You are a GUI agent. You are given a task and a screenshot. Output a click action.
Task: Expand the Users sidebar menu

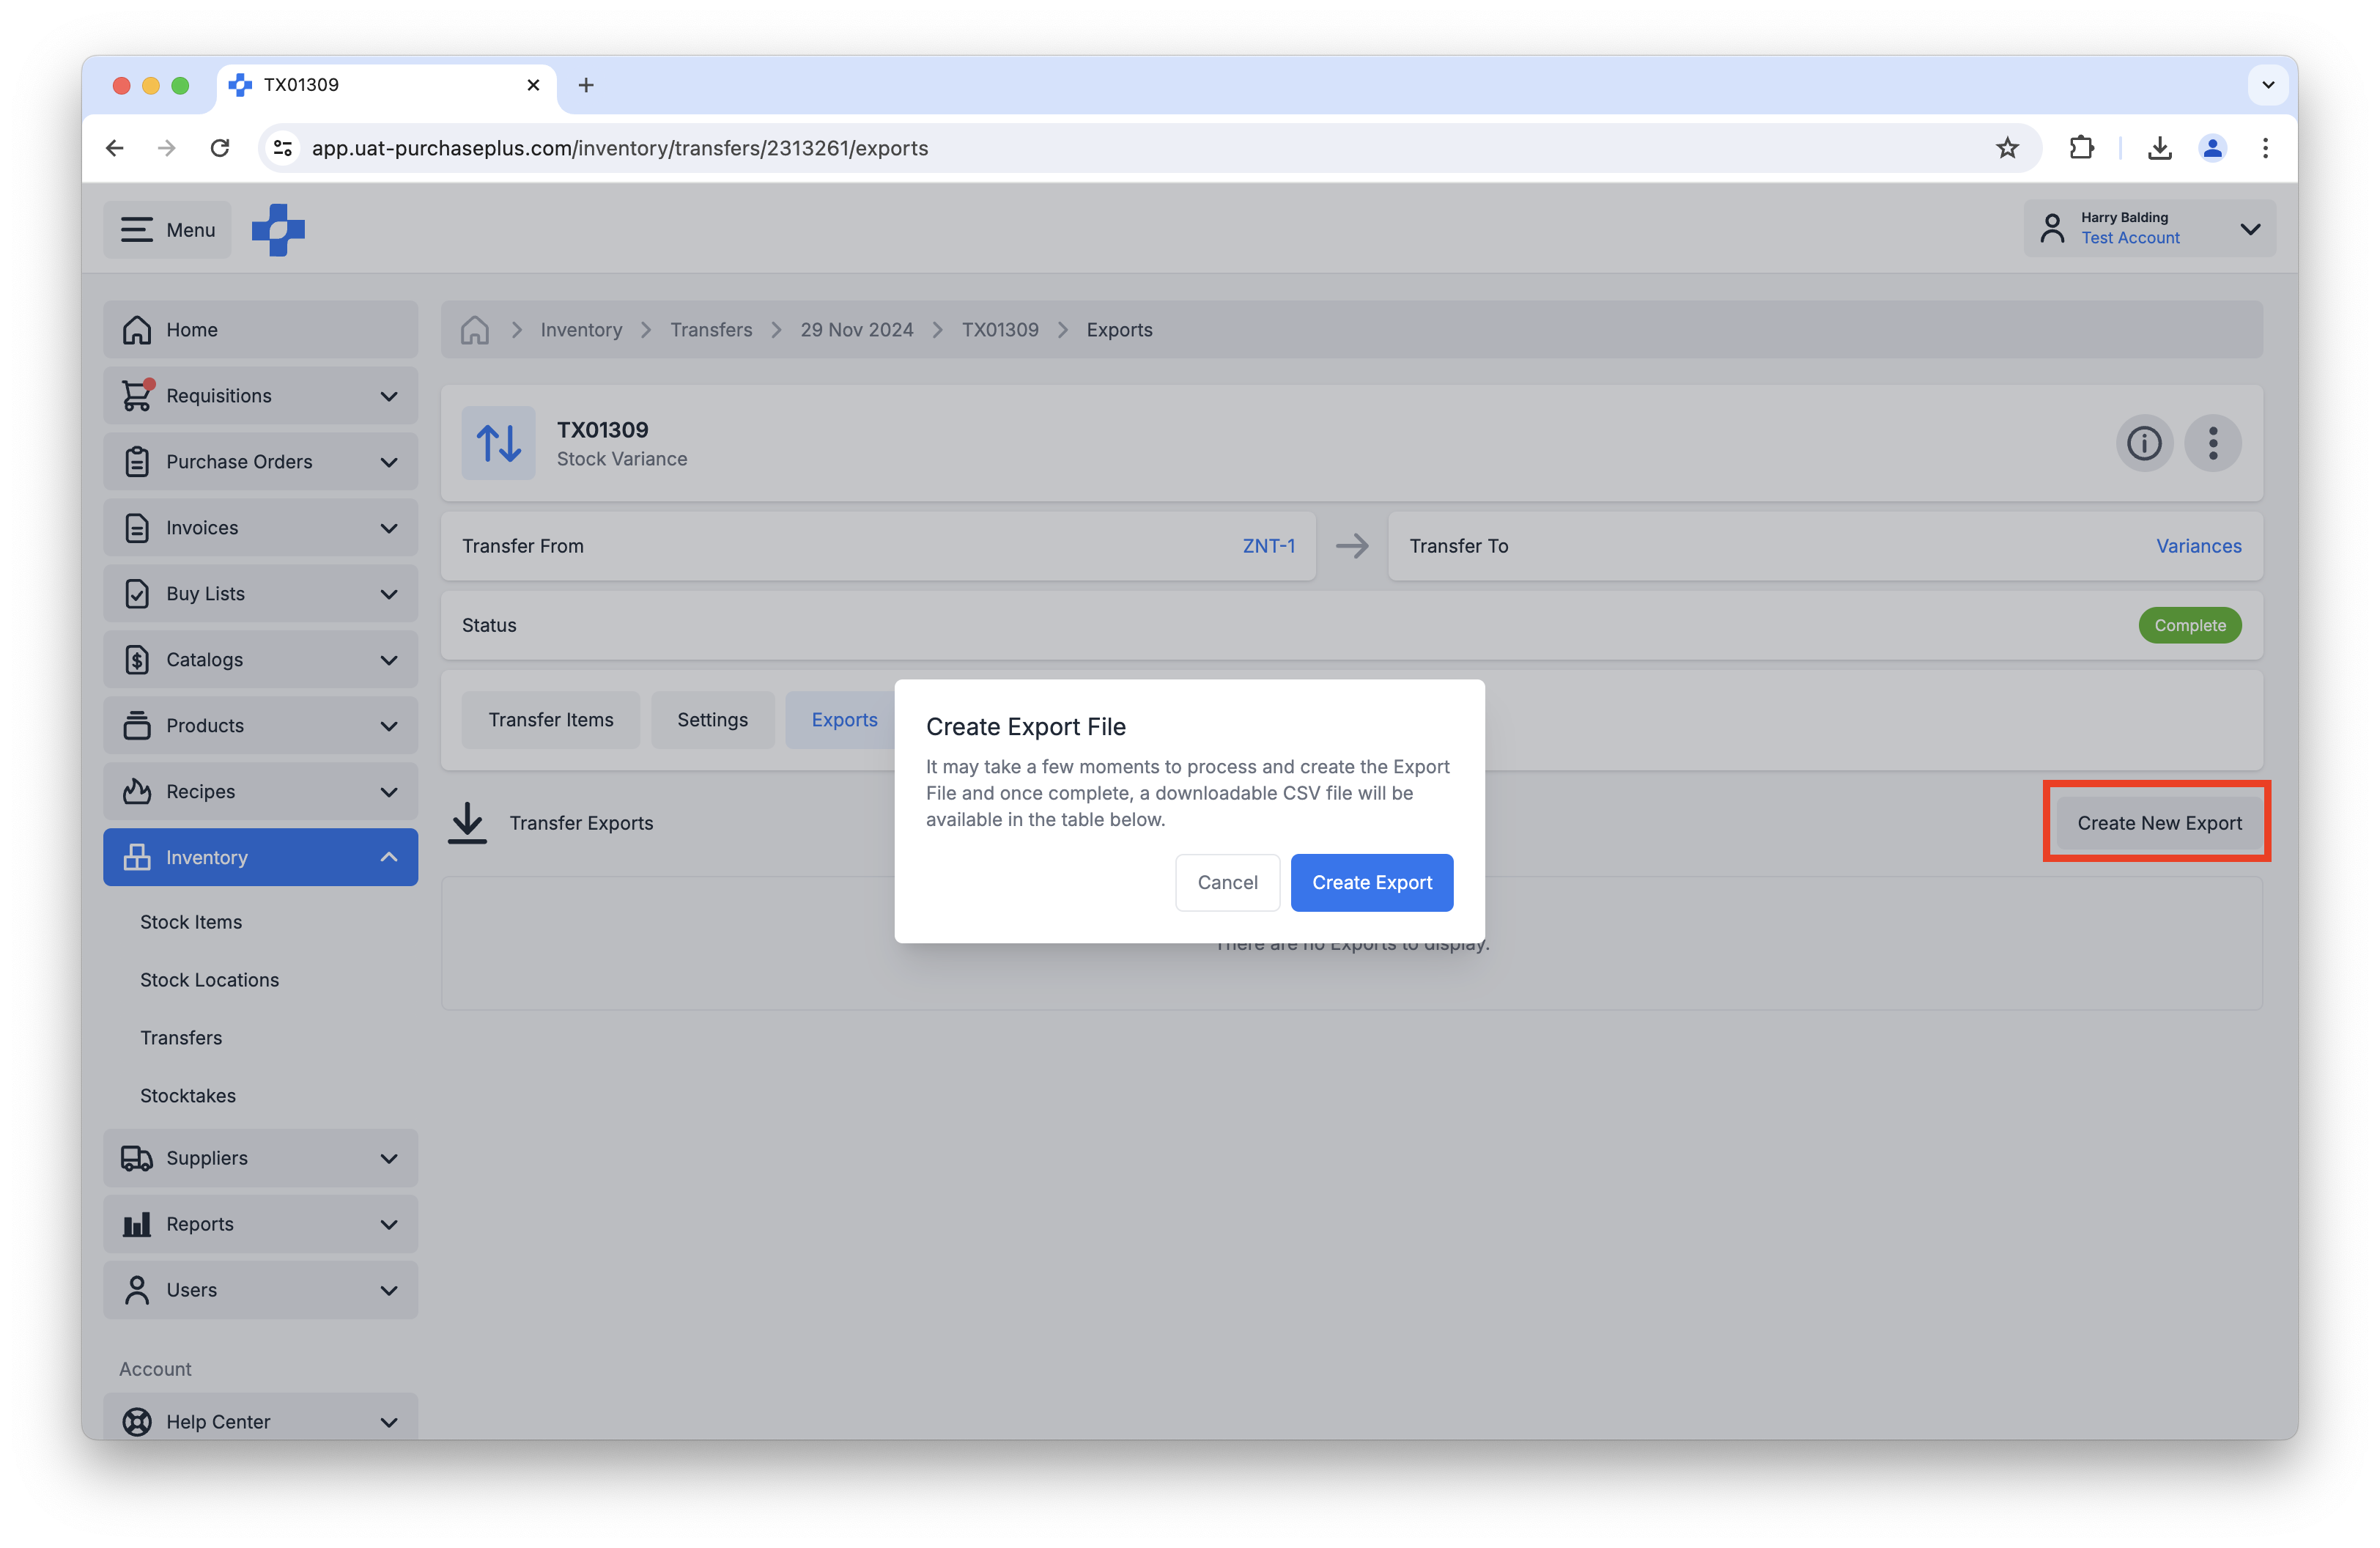(x=260, y=1290)
